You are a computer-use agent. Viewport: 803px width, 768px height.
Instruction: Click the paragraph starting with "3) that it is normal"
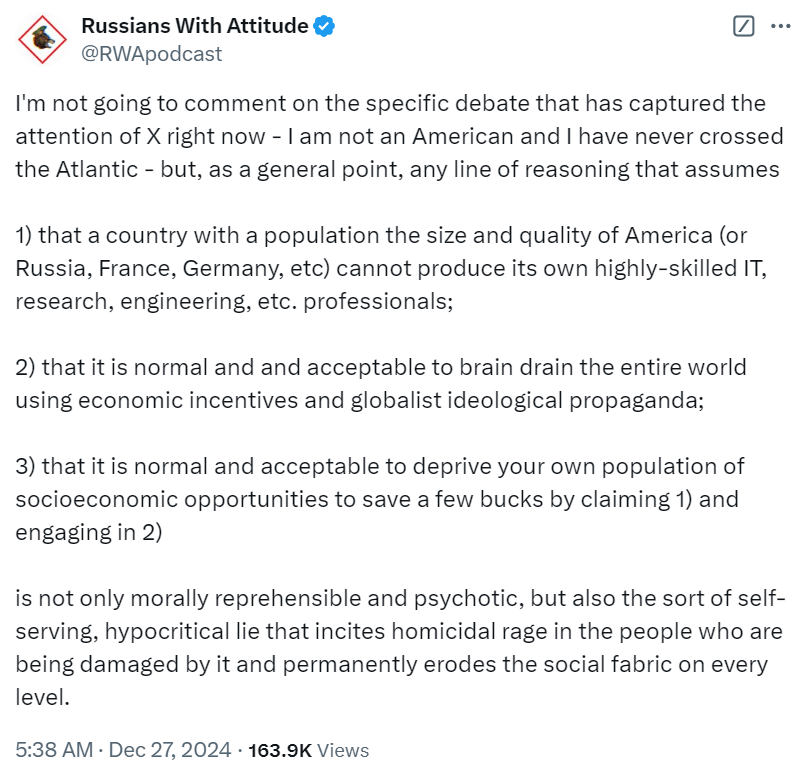[380, 499]
